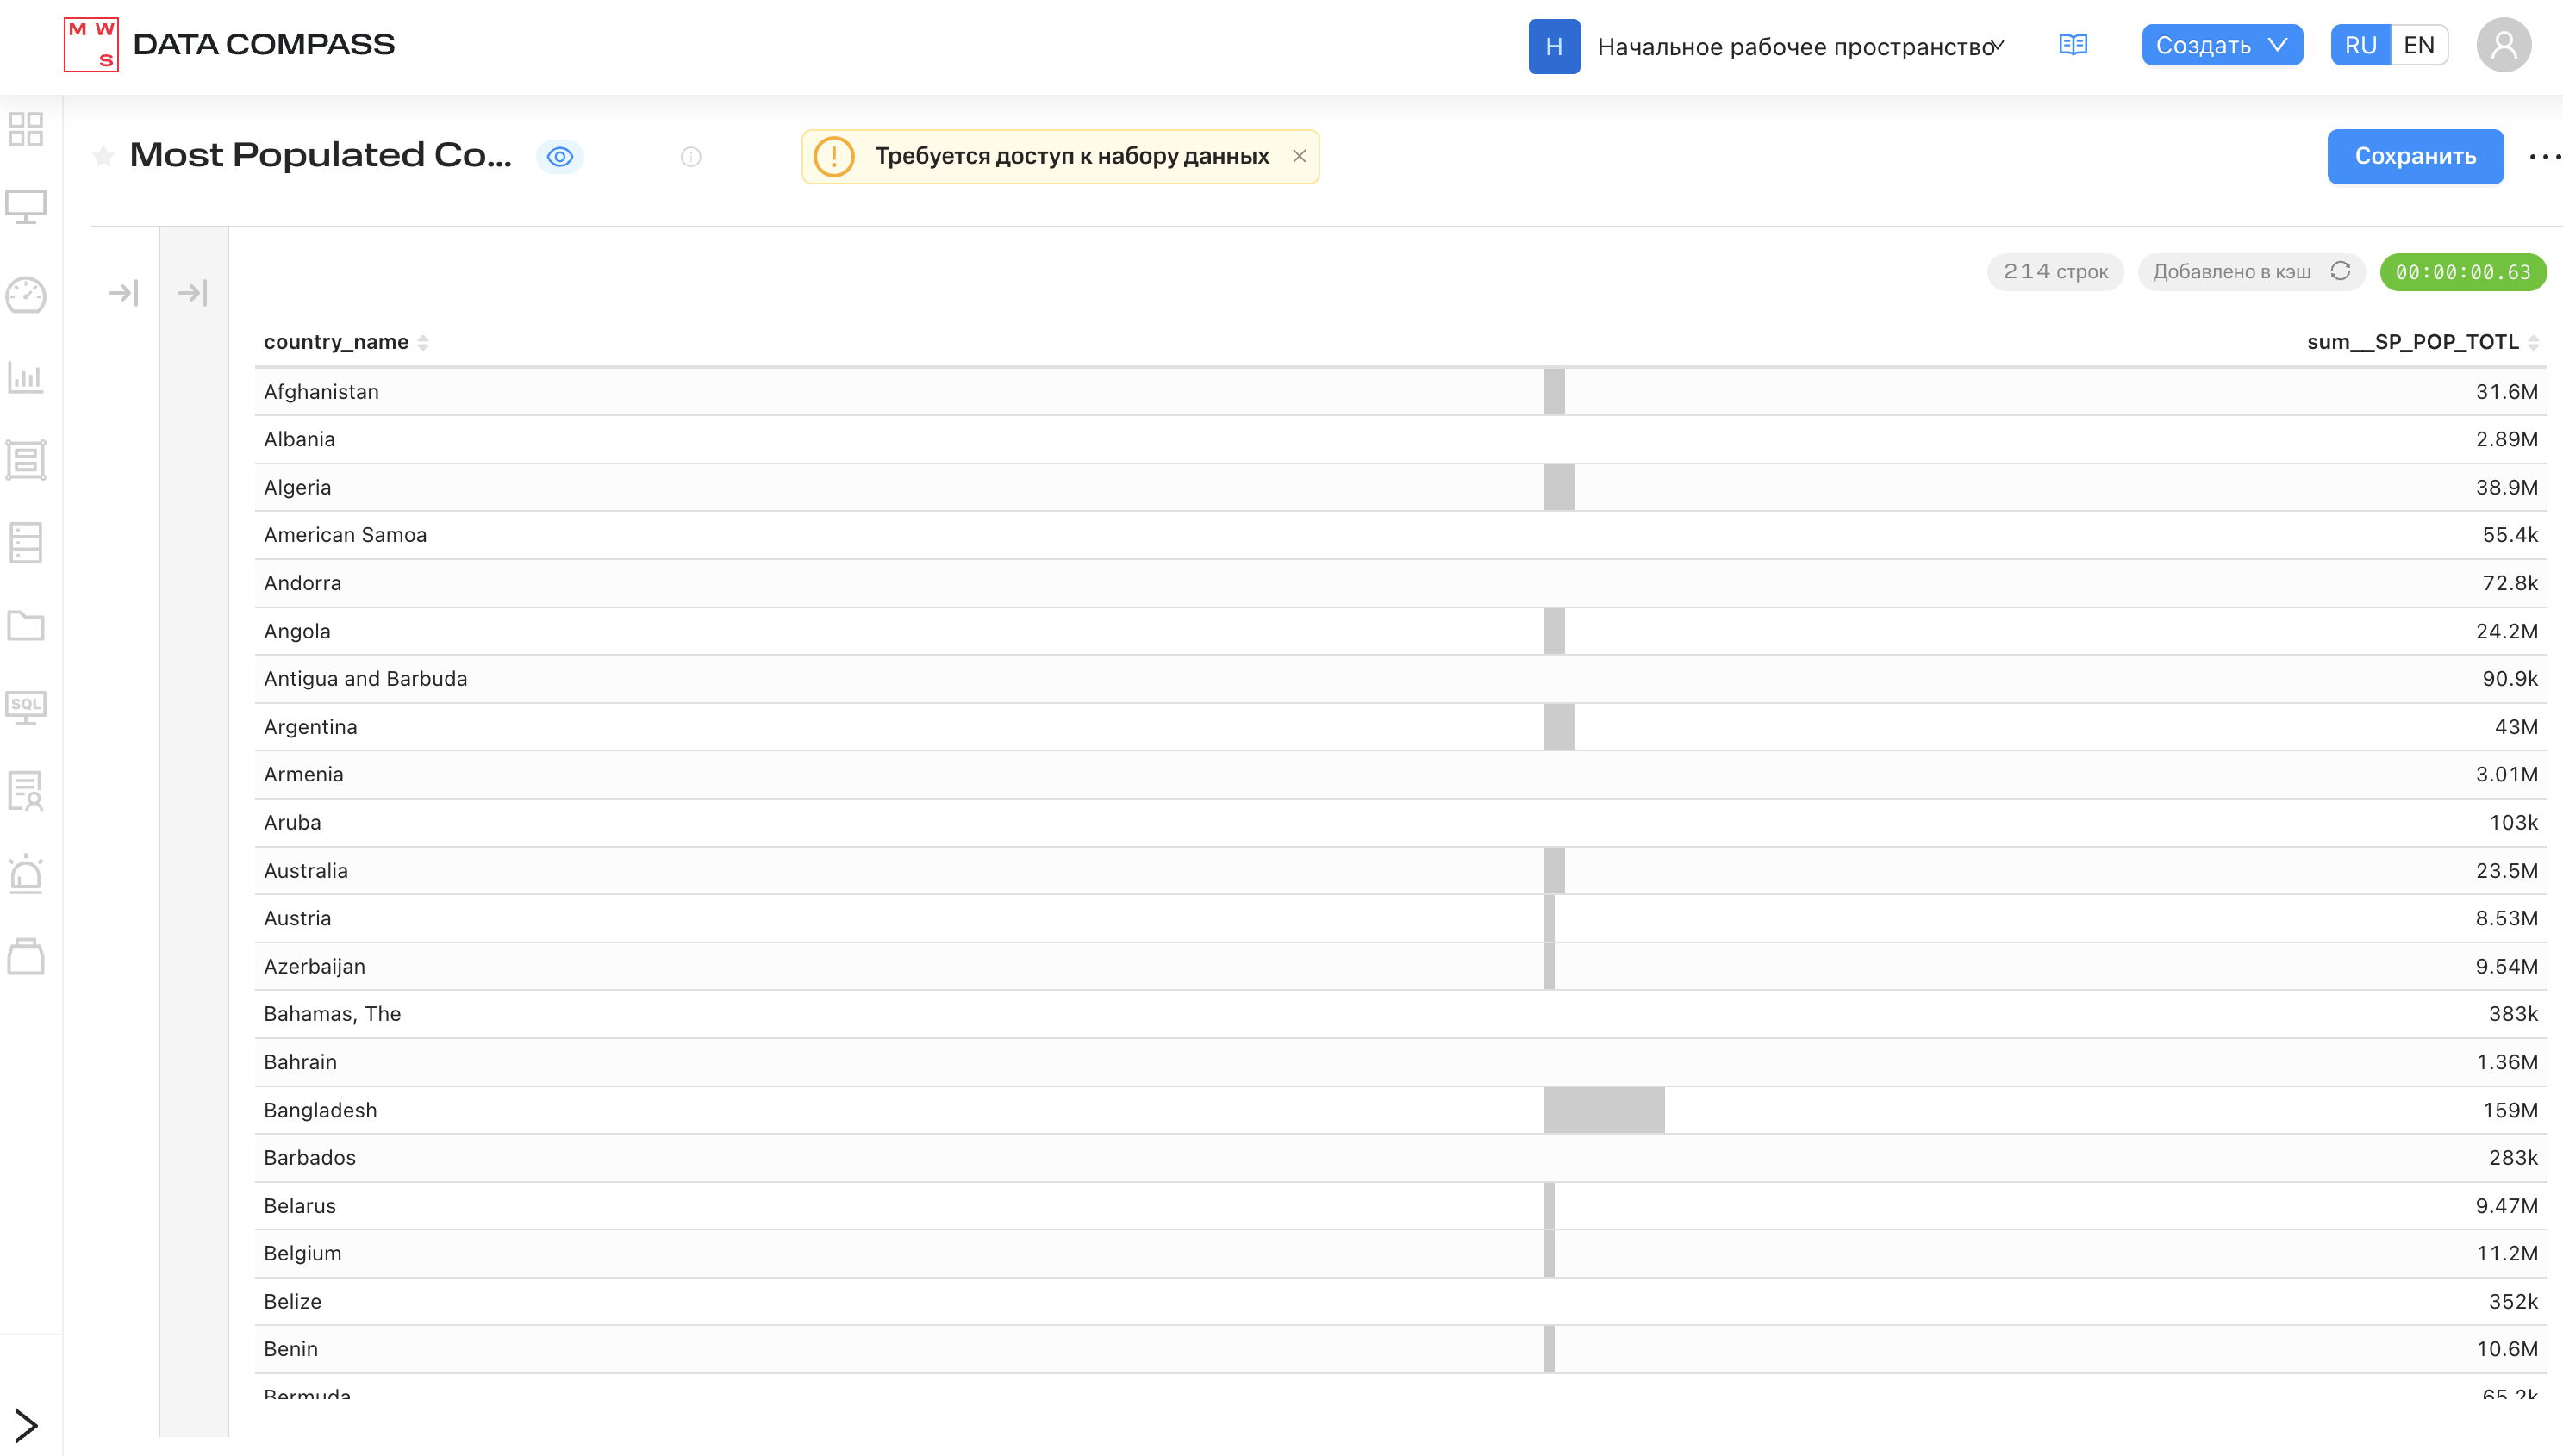Screen dimensions: 2563x1456
Task: Open the three-dots more options menu
Action: click(2543, 156)
